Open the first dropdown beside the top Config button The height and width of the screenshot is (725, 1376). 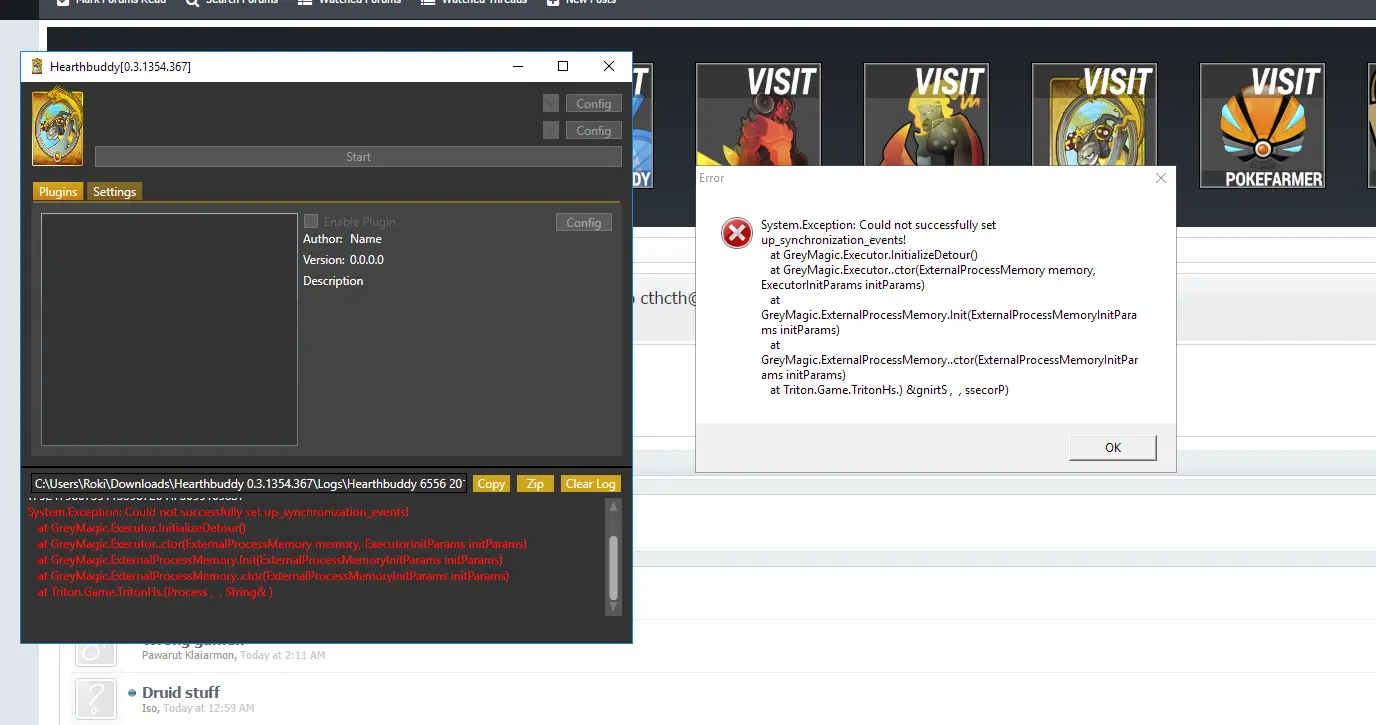point(551,103)
